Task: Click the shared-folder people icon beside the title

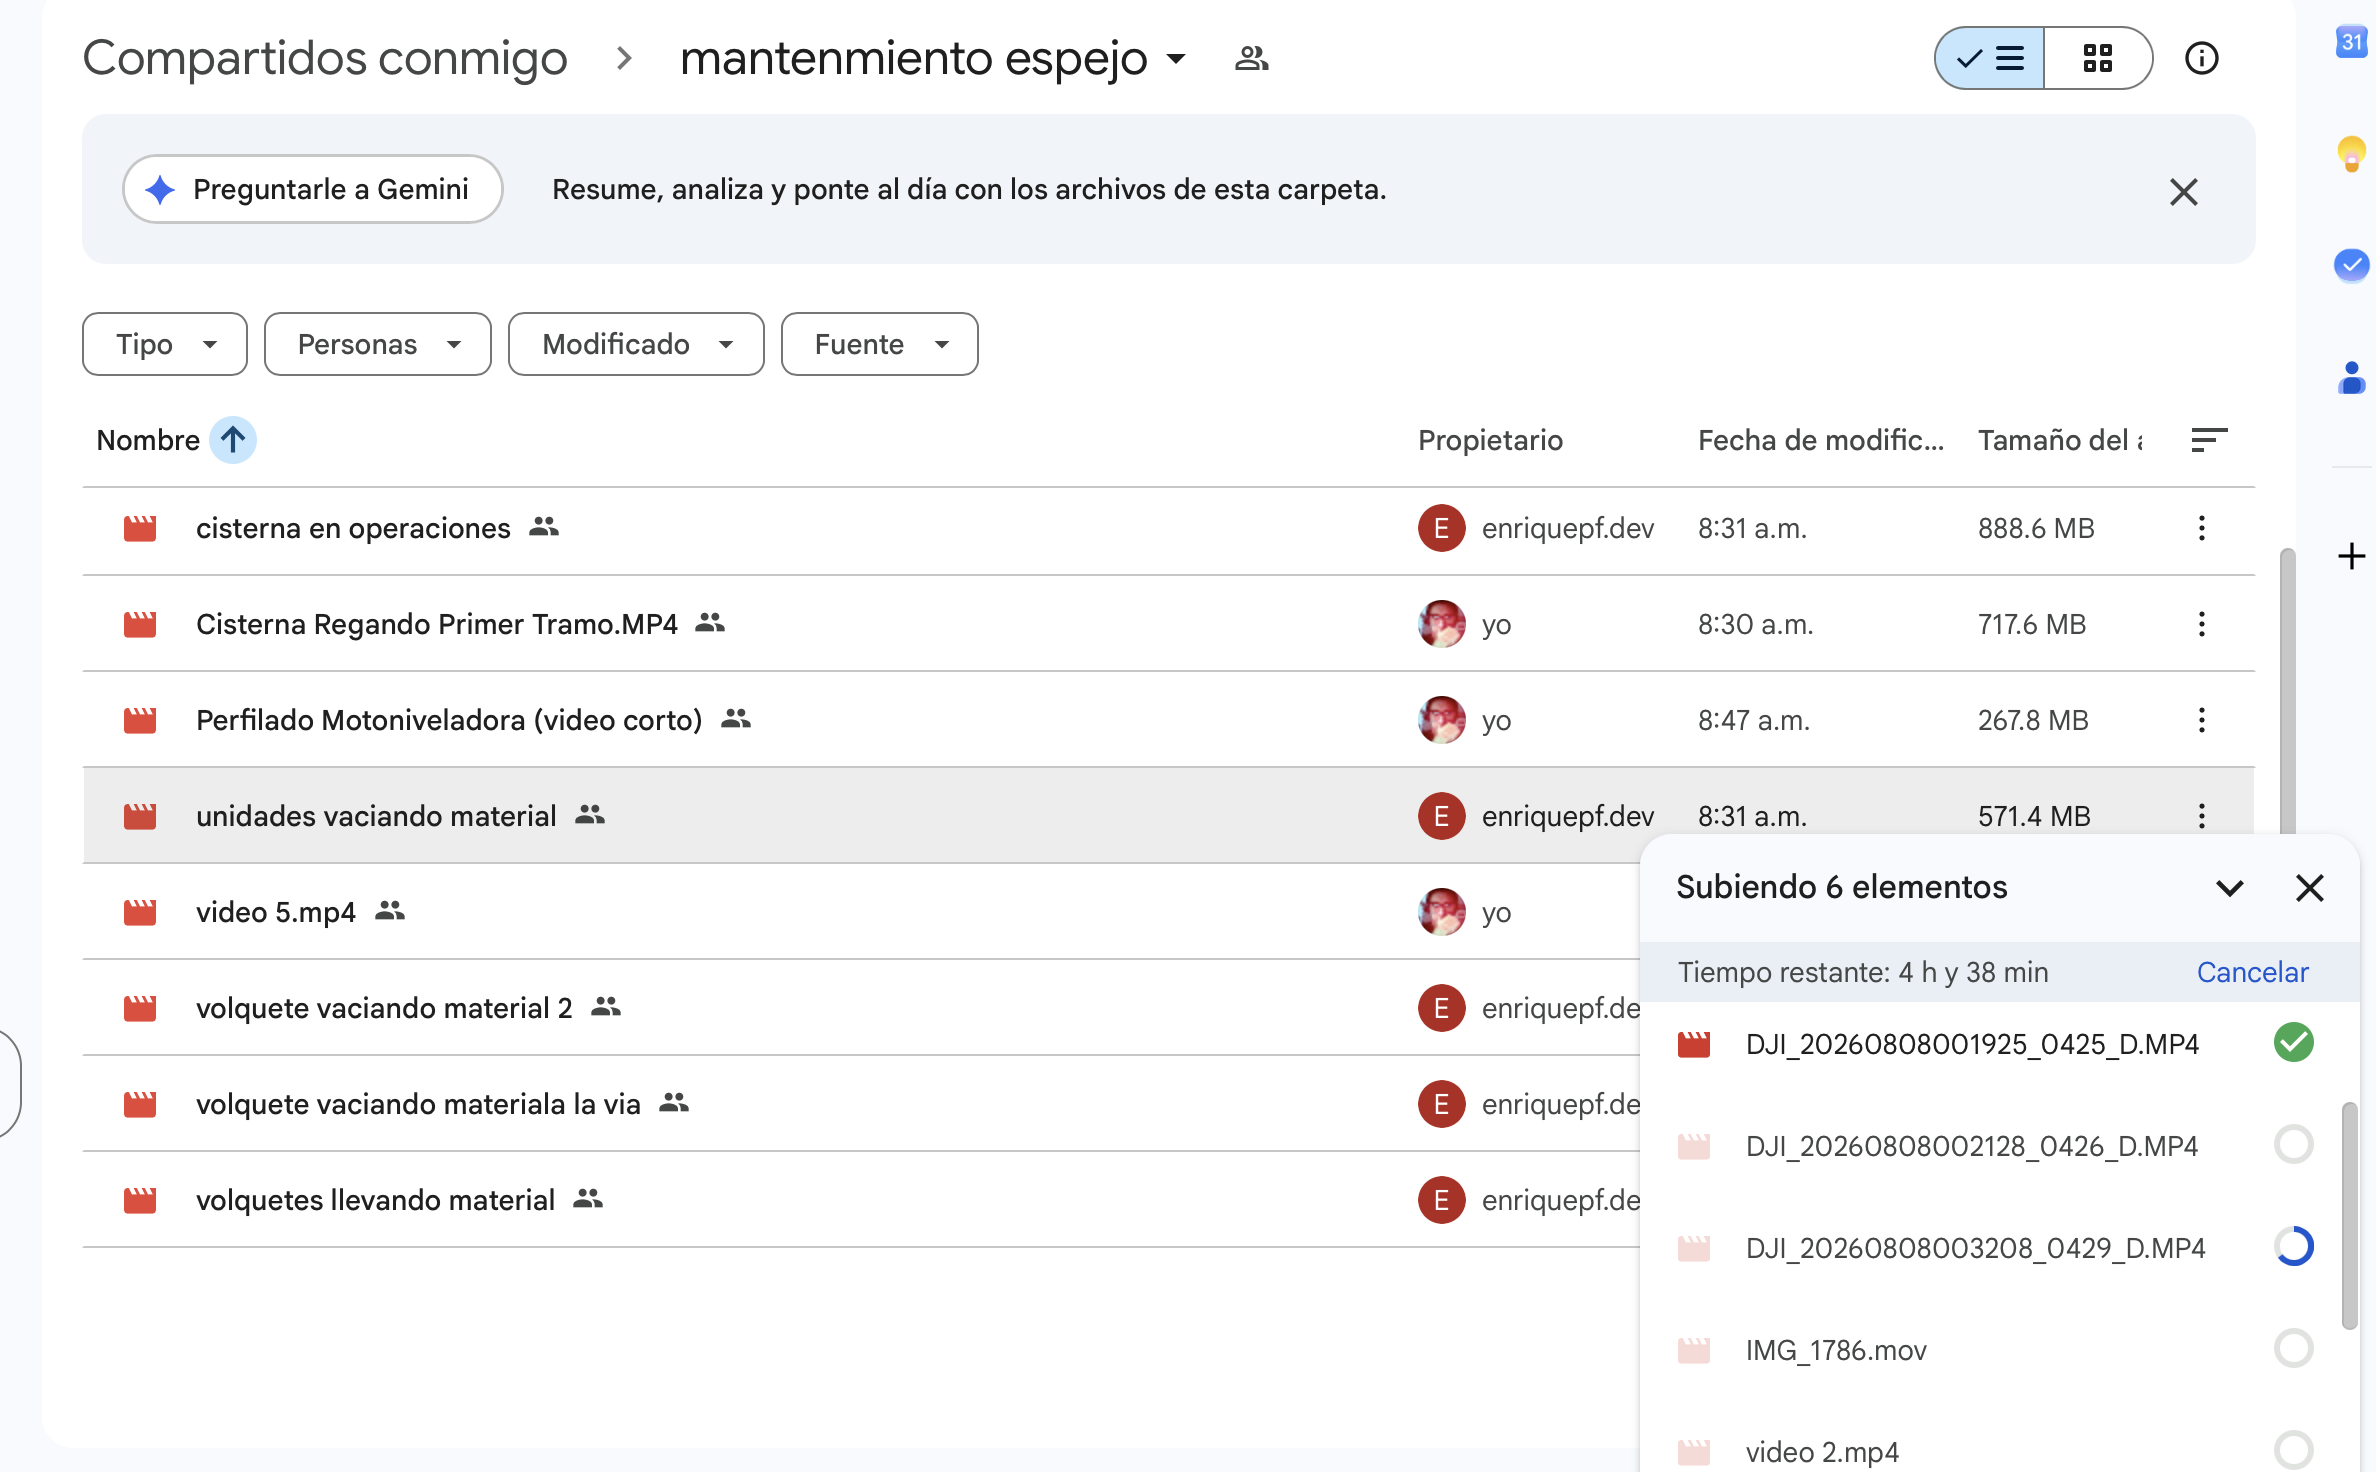Action: (x=1251, y=58)
